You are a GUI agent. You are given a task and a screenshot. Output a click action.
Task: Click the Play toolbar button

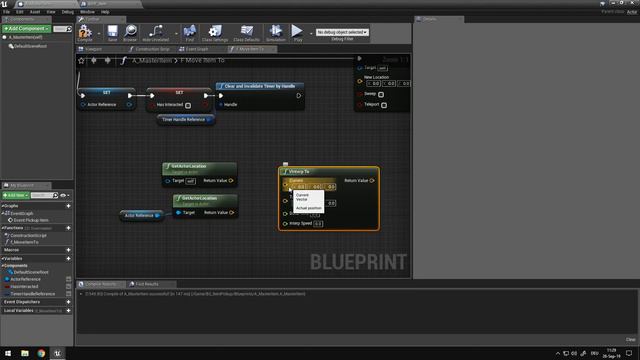[297, 31]
